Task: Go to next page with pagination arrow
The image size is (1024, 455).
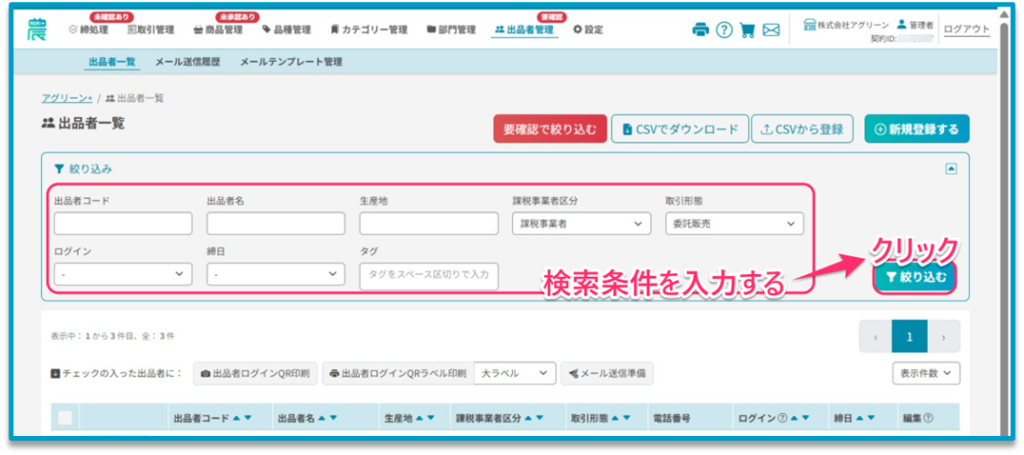Action: [x=943, y=337]
